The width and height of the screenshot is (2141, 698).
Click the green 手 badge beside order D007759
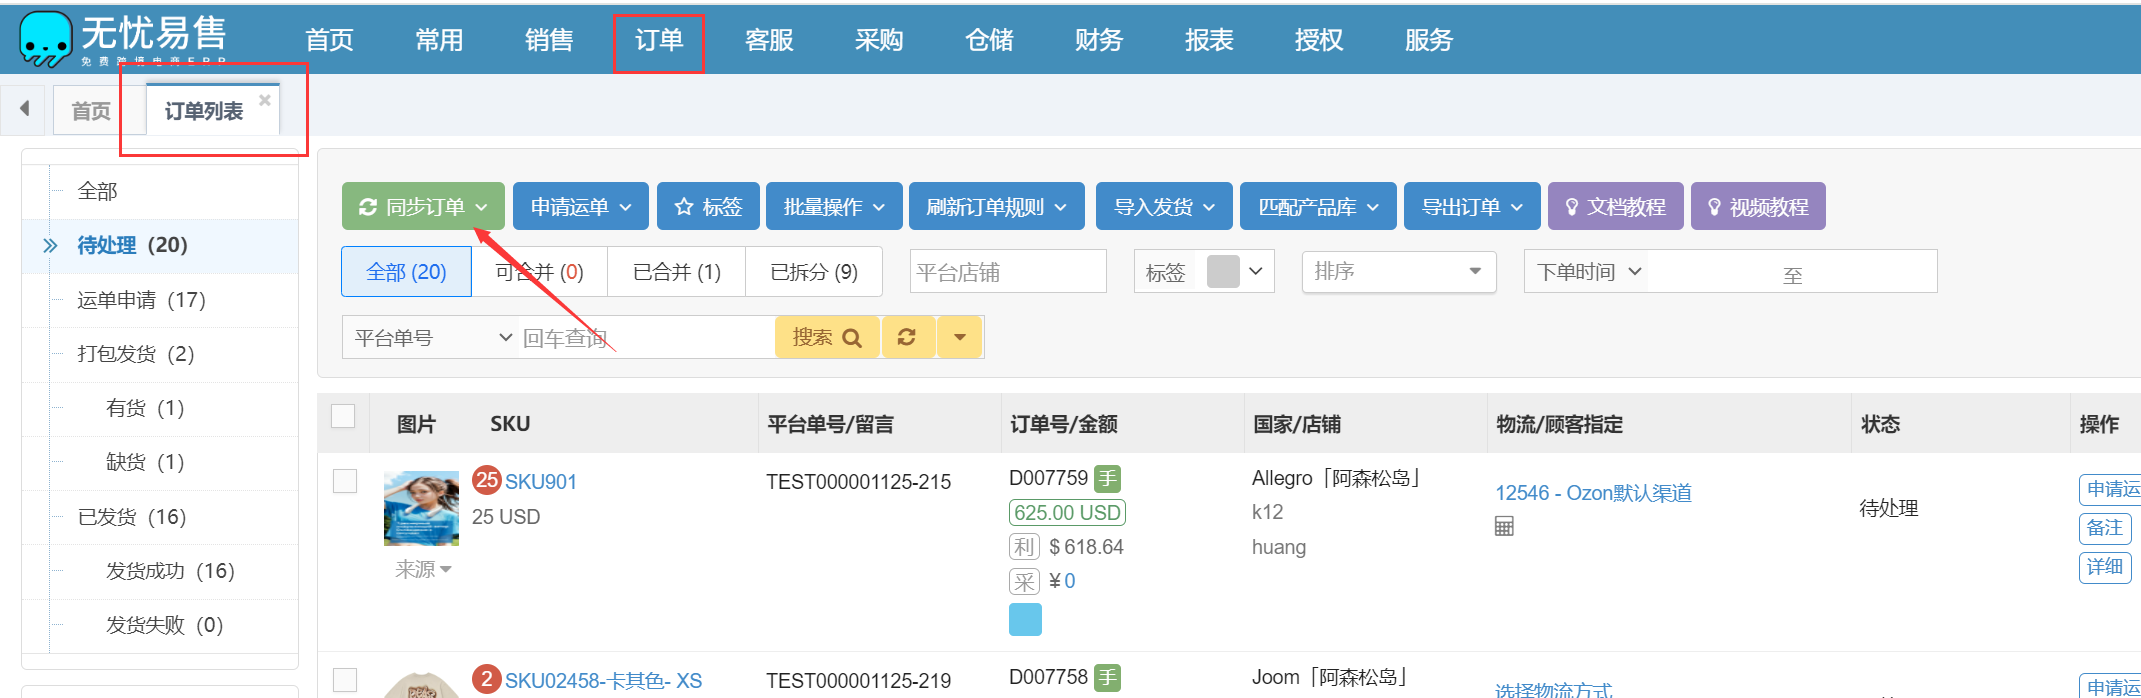click(1107, 479)
